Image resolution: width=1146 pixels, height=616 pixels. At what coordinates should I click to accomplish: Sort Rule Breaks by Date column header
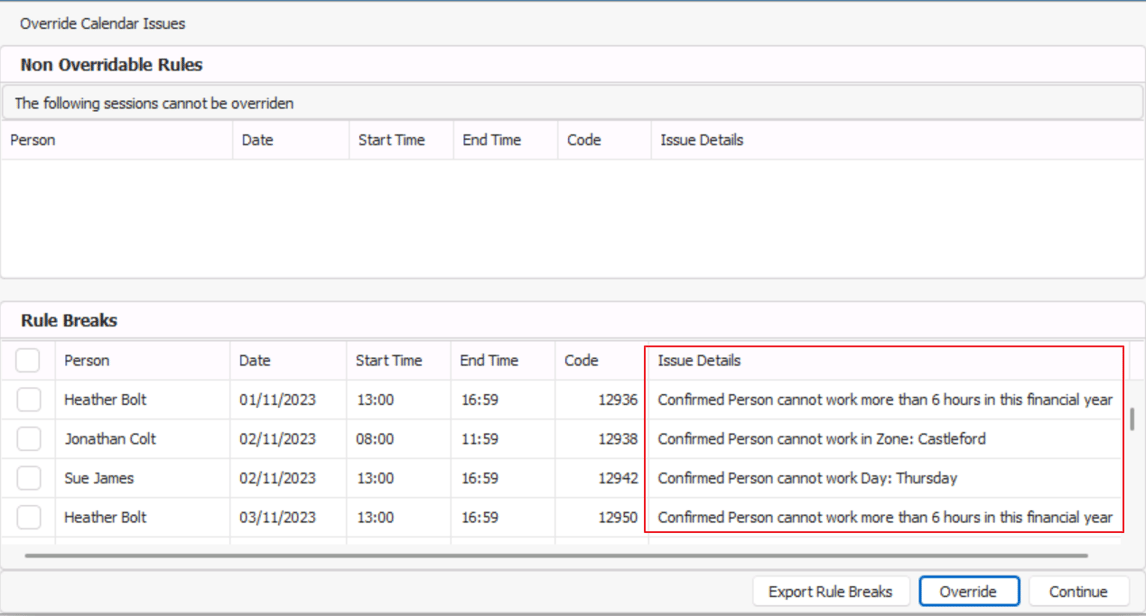point(255,360)
